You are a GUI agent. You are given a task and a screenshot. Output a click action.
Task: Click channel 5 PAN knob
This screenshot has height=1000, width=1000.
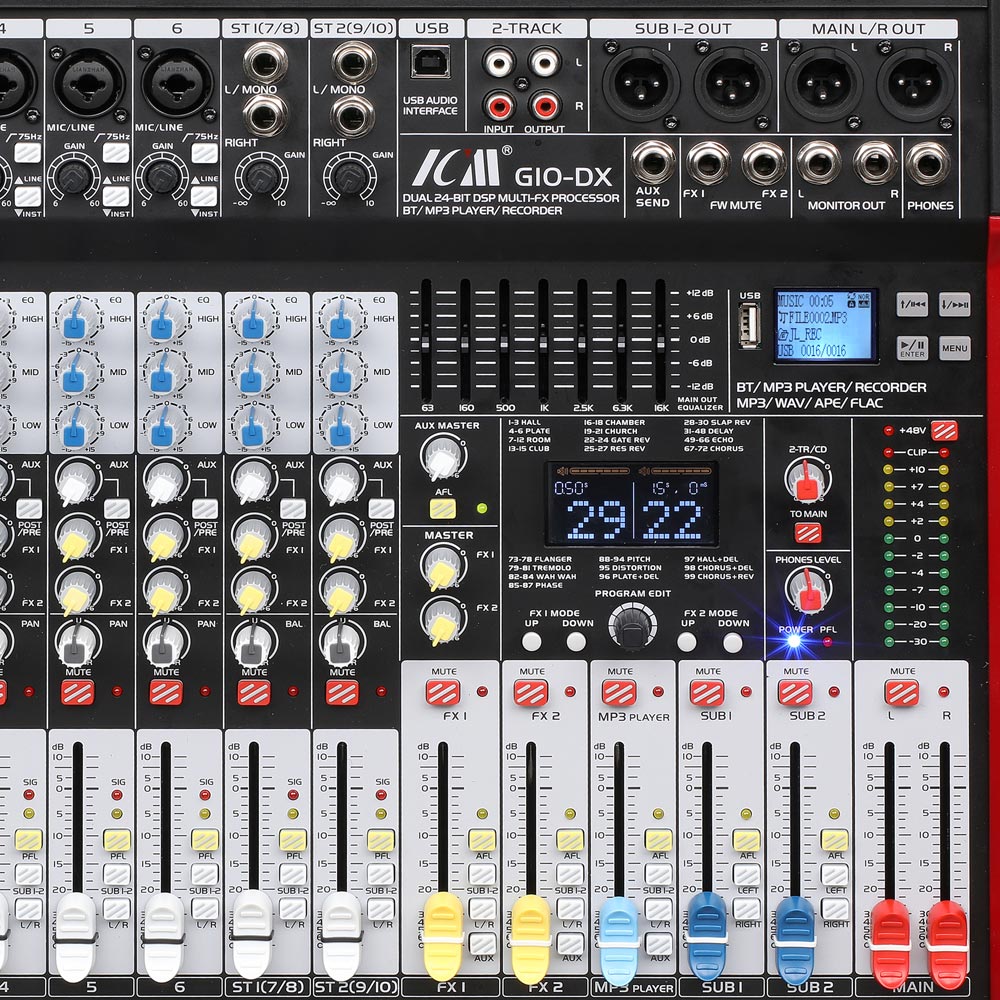(78, 643)
